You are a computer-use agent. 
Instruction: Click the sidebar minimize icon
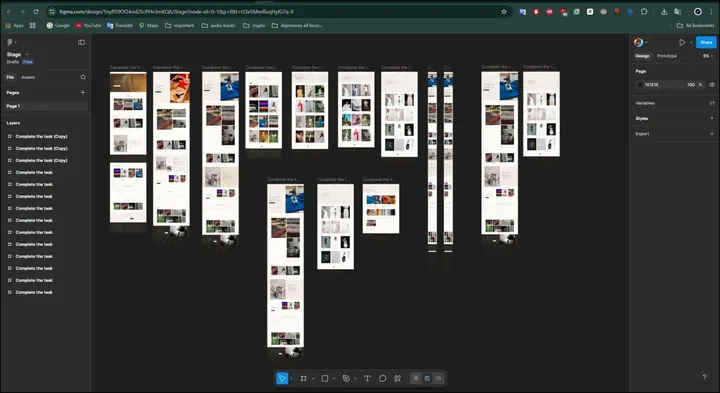(81, 42)
